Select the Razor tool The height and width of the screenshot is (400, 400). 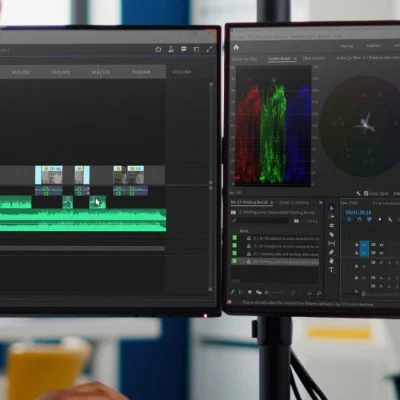click(x=332, y=235)
